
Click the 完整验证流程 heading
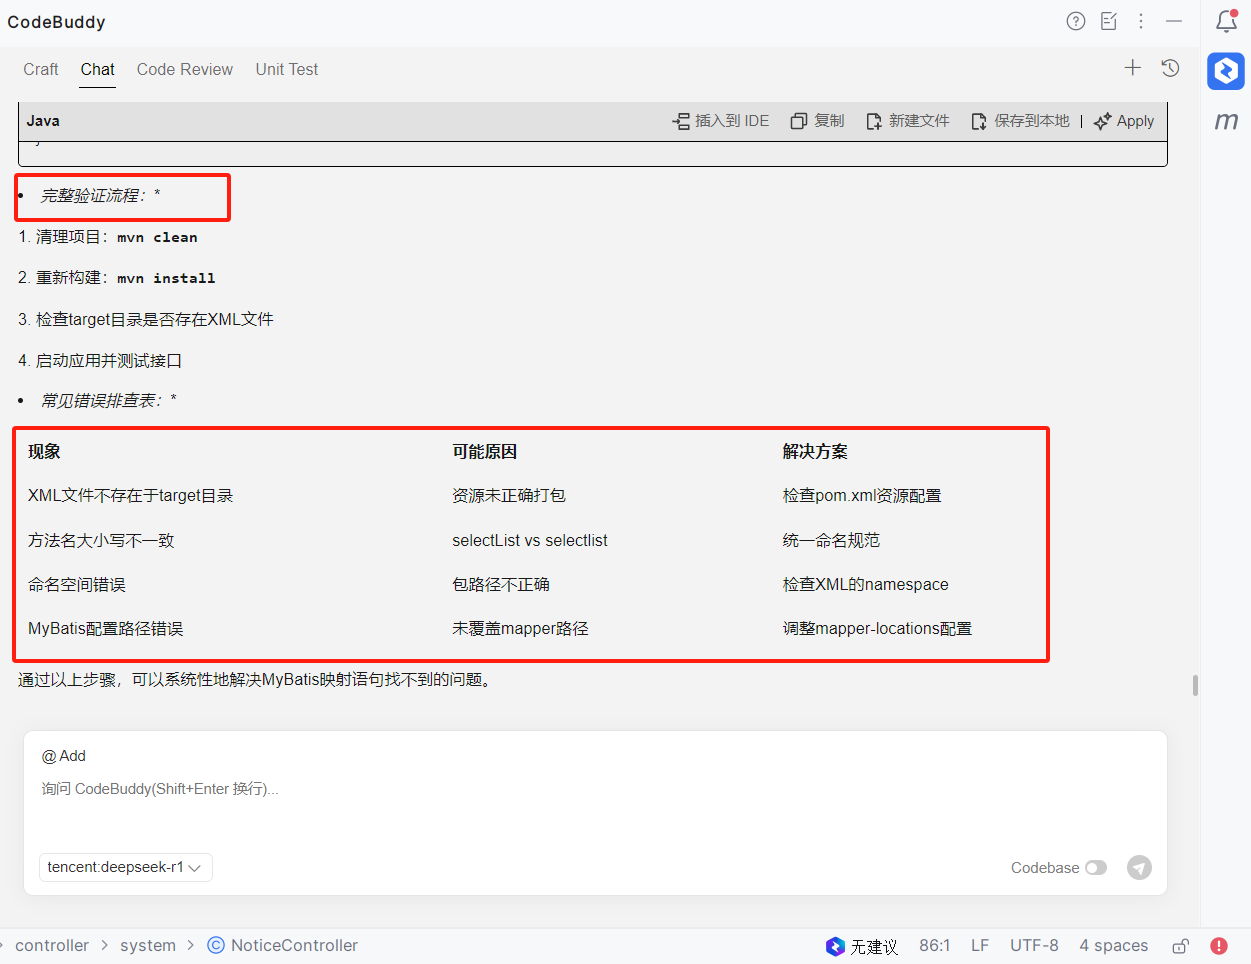tap(100, 196)
